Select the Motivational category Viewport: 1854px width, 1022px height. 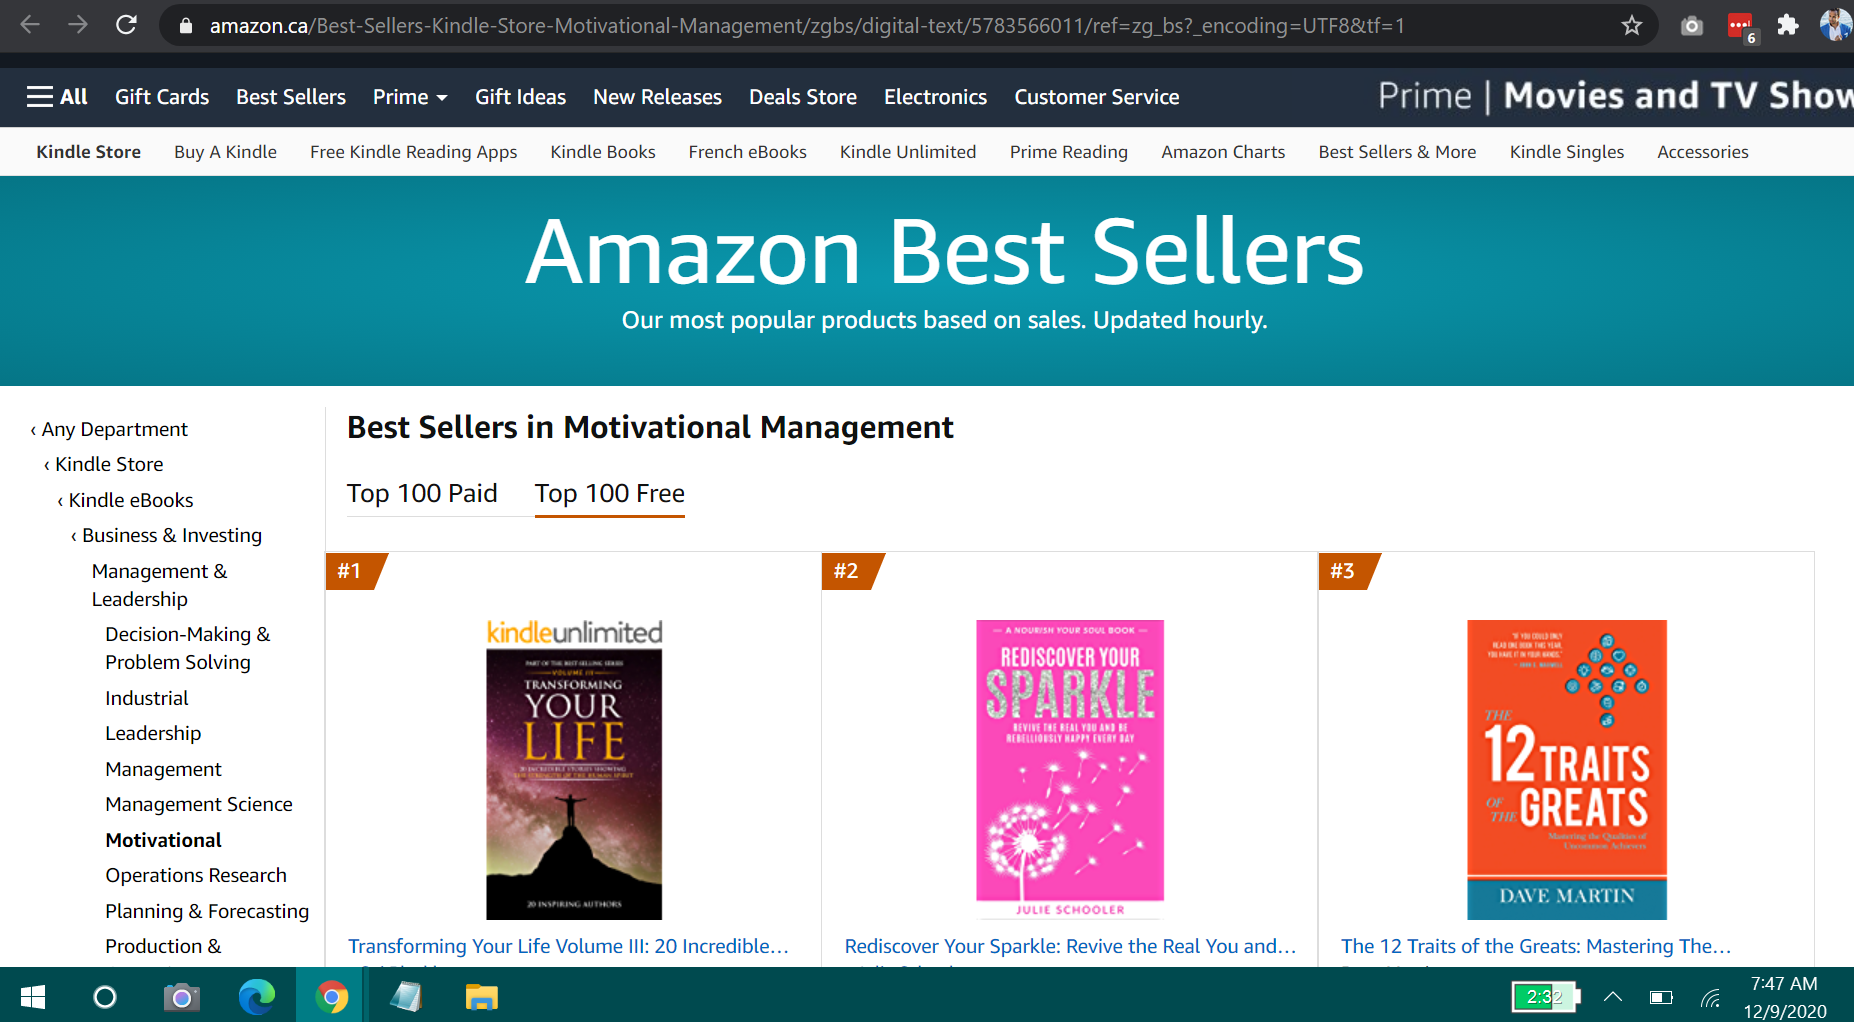(164, 840)
